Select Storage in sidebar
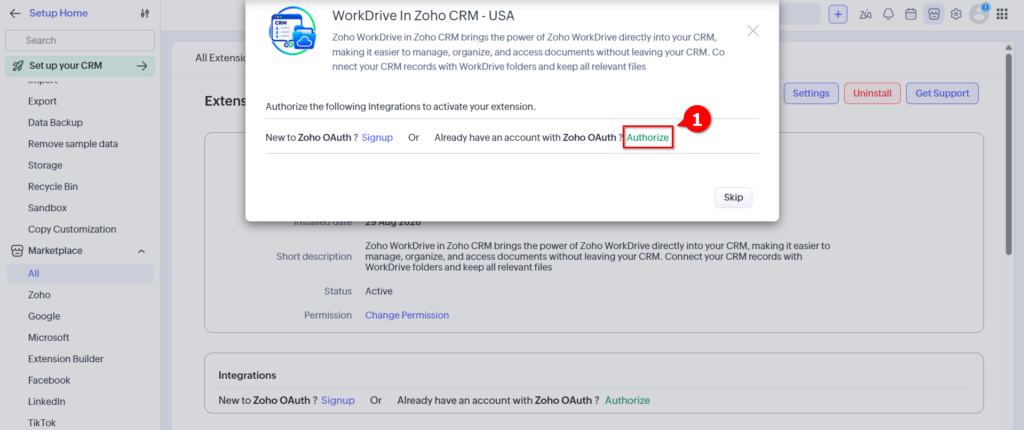Image resolution: width=1024 pixels, height=430 pixels. pyautogui.click(x=45, y=165)
